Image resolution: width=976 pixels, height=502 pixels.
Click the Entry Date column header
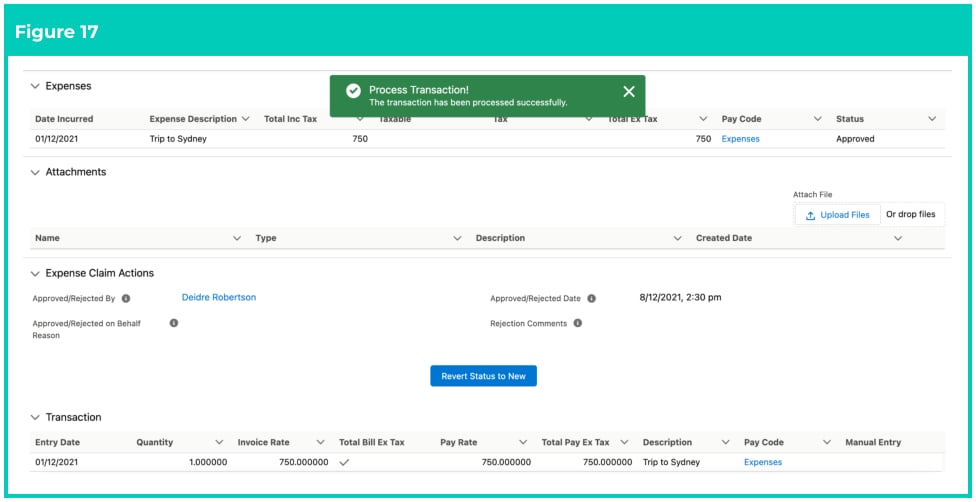[x=58, y=442]
